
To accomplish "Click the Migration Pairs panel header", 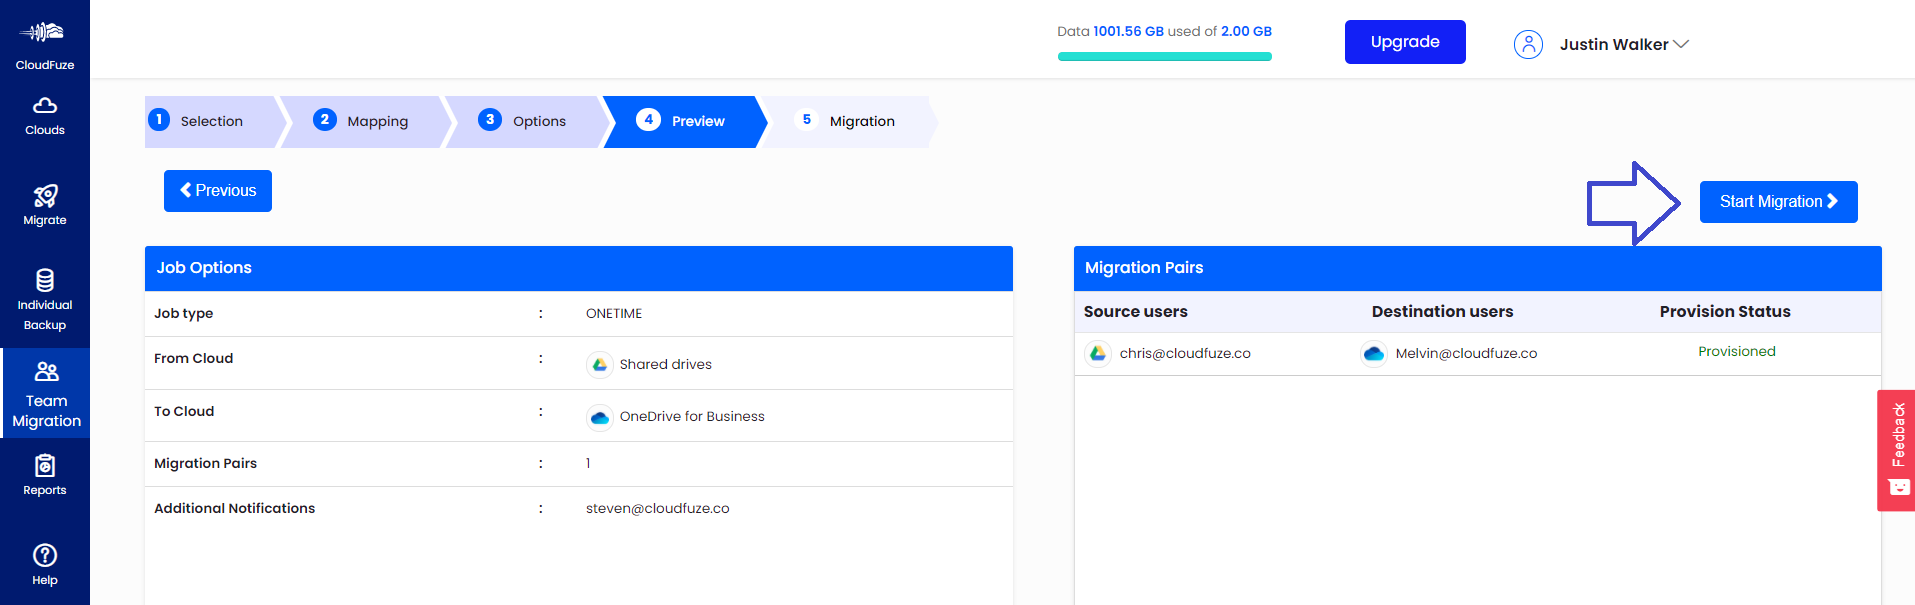I will 1477,268.
